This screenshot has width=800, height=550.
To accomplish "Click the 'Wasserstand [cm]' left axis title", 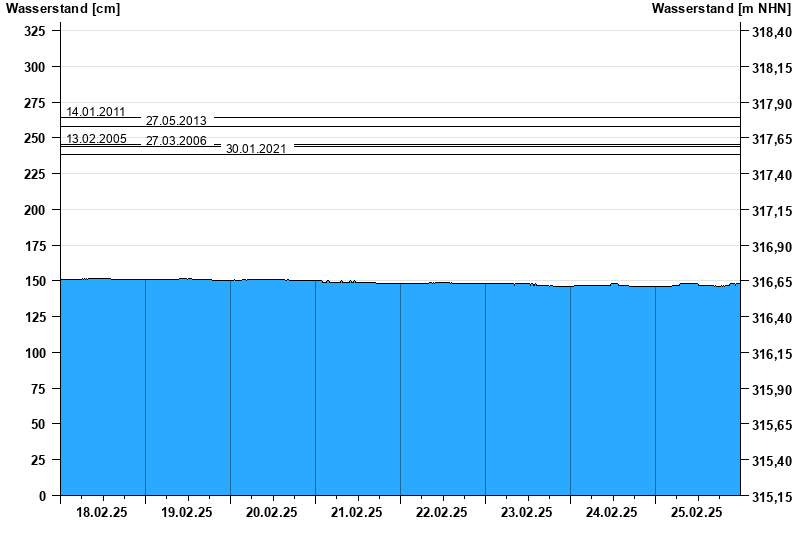I will [63, 9].
